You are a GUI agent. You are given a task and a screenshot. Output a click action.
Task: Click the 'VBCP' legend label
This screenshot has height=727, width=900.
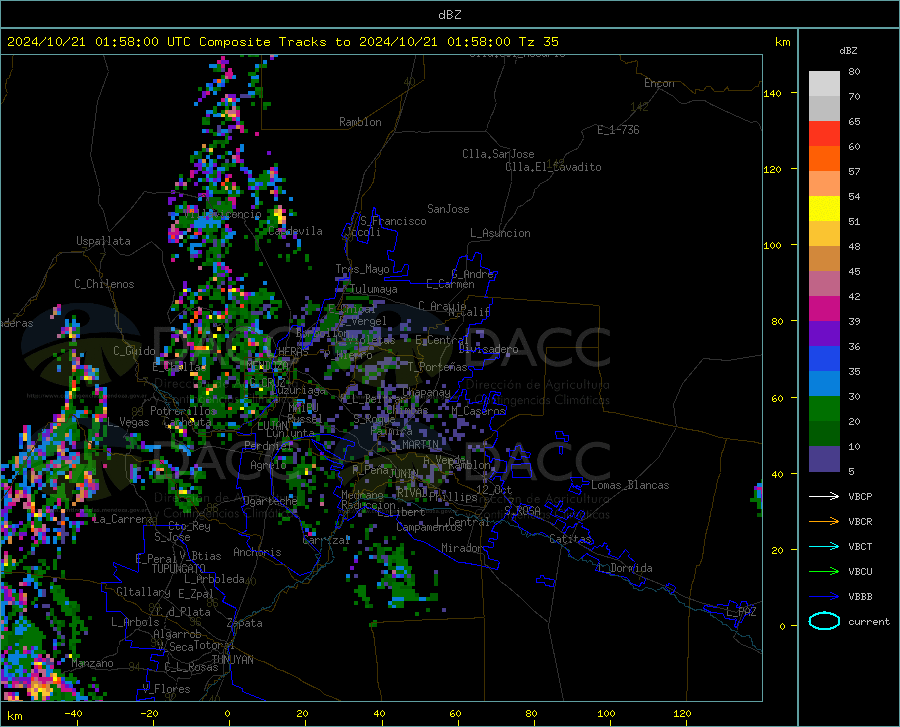(x=860, y=496)
